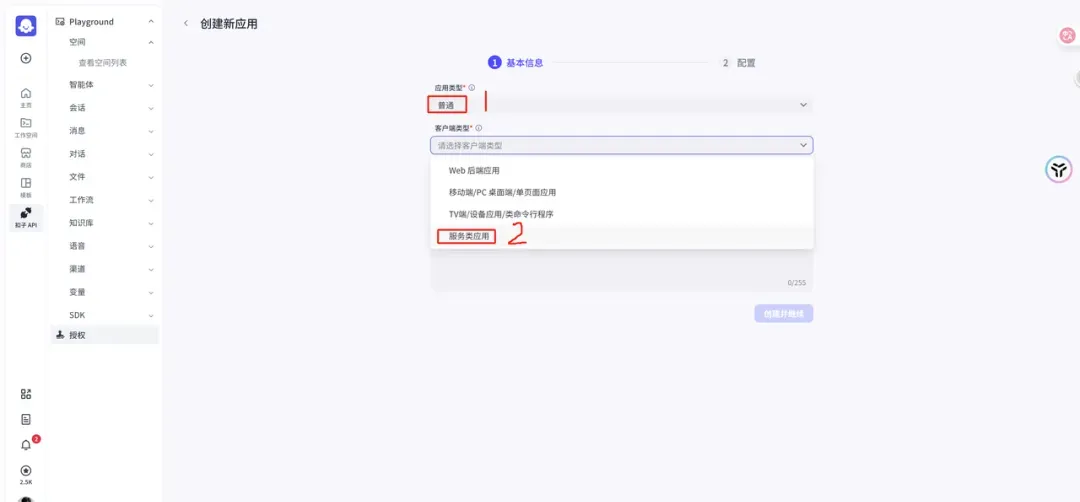Open the 工作空间 workspace icon
1080x502 pixels.
point(26,127)
